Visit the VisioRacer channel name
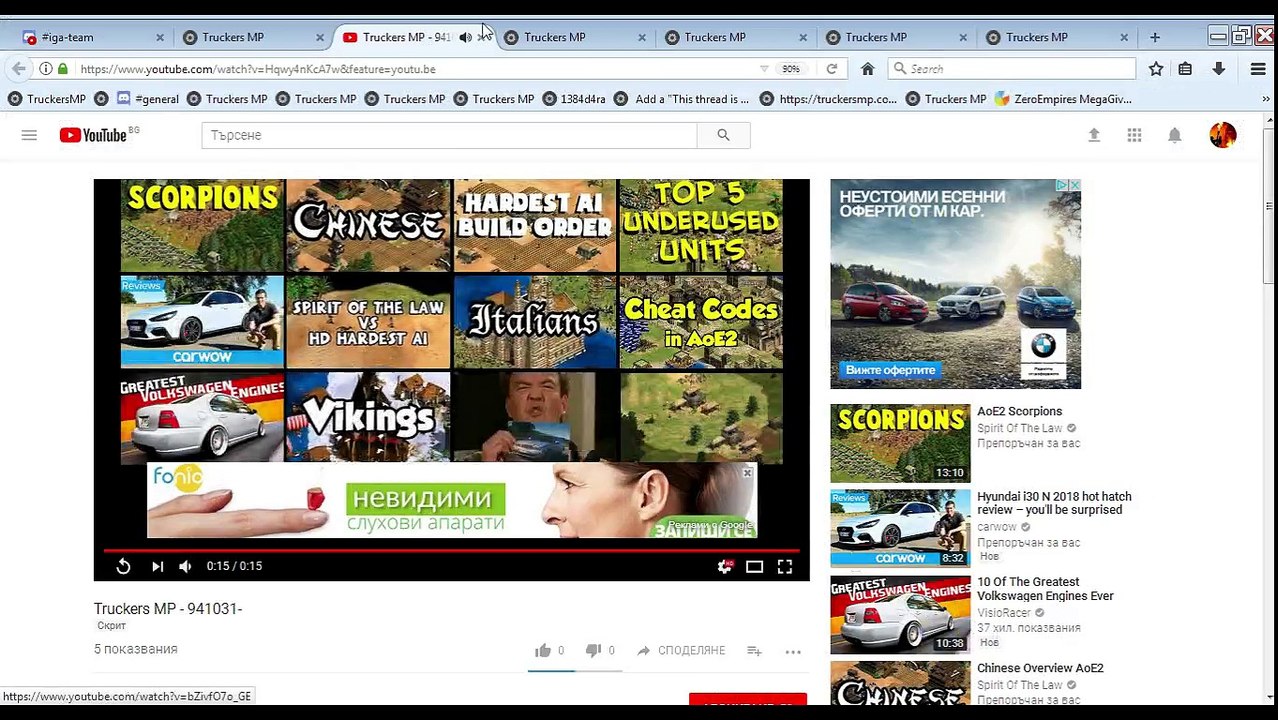This screenshot has height=720, width=1278. point(1003,613)
